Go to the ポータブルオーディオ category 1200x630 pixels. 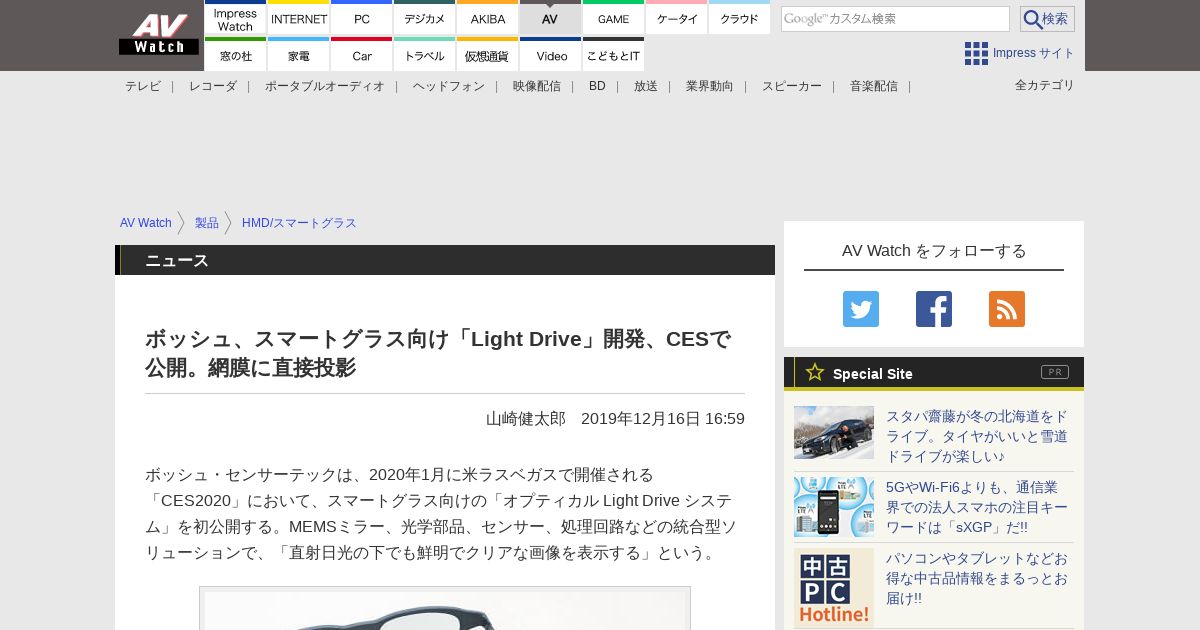[x=325, y=86]
